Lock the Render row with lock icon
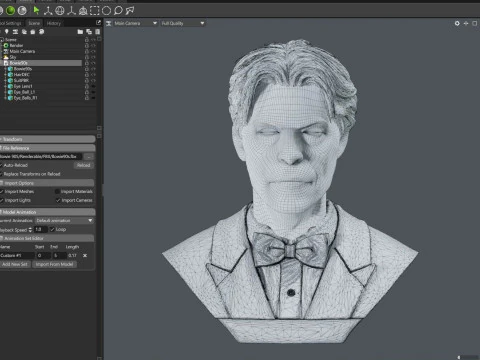This screenshot has height=360, width=480. point(87,45)
